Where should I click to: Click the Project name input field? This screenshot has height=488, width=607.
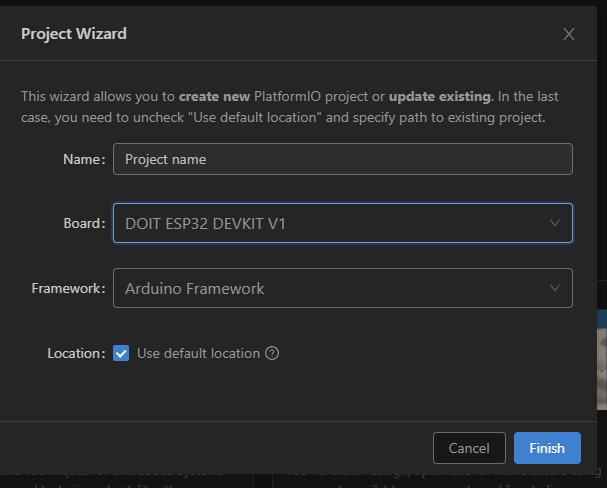pos(342,159)
